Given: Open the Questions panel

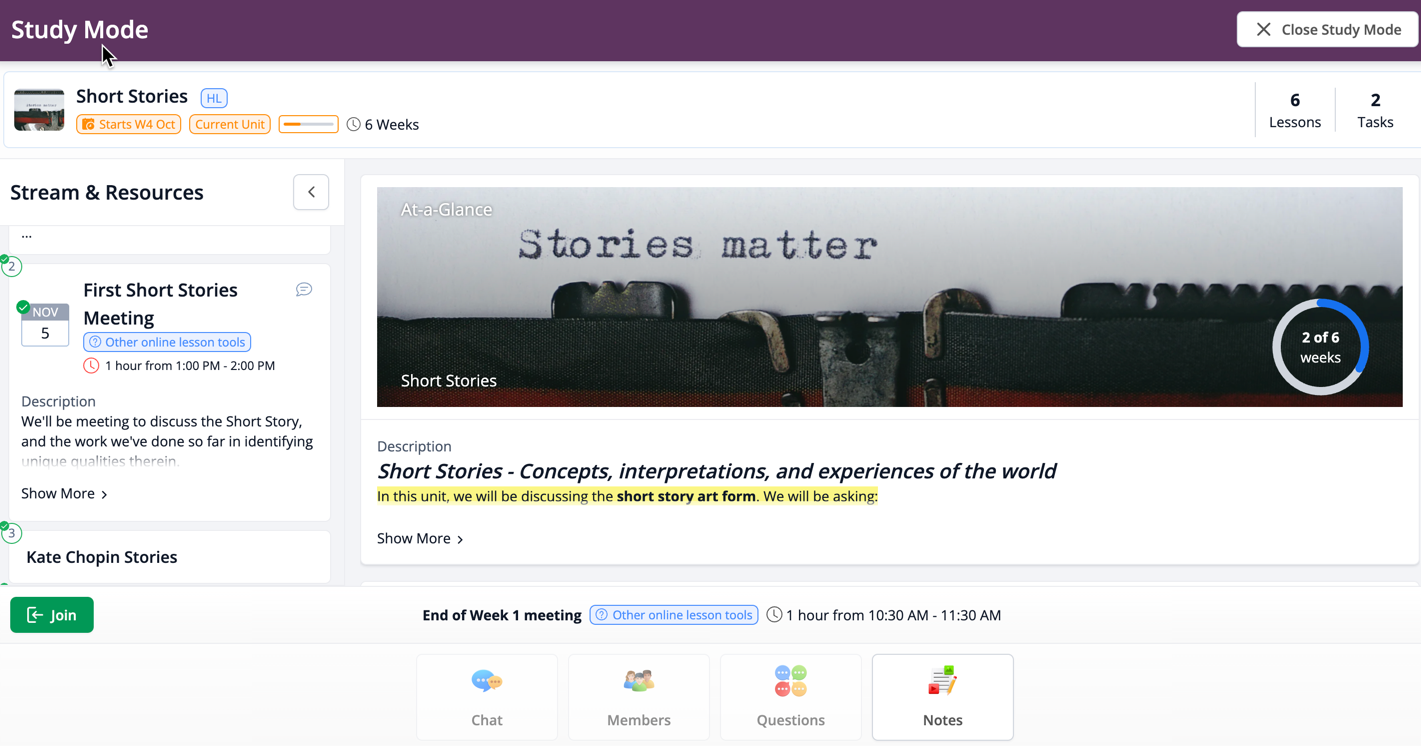Looking at the screenshot, I should (790, 697).
